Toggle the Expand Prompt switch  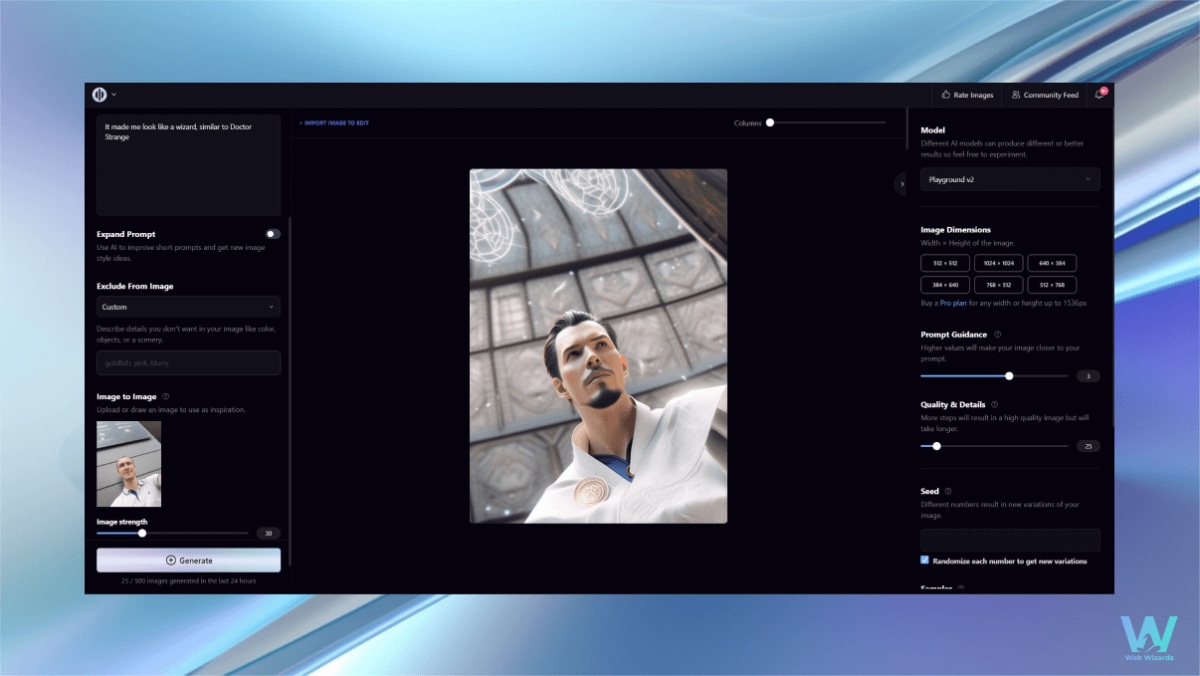(x=273, y=234)
